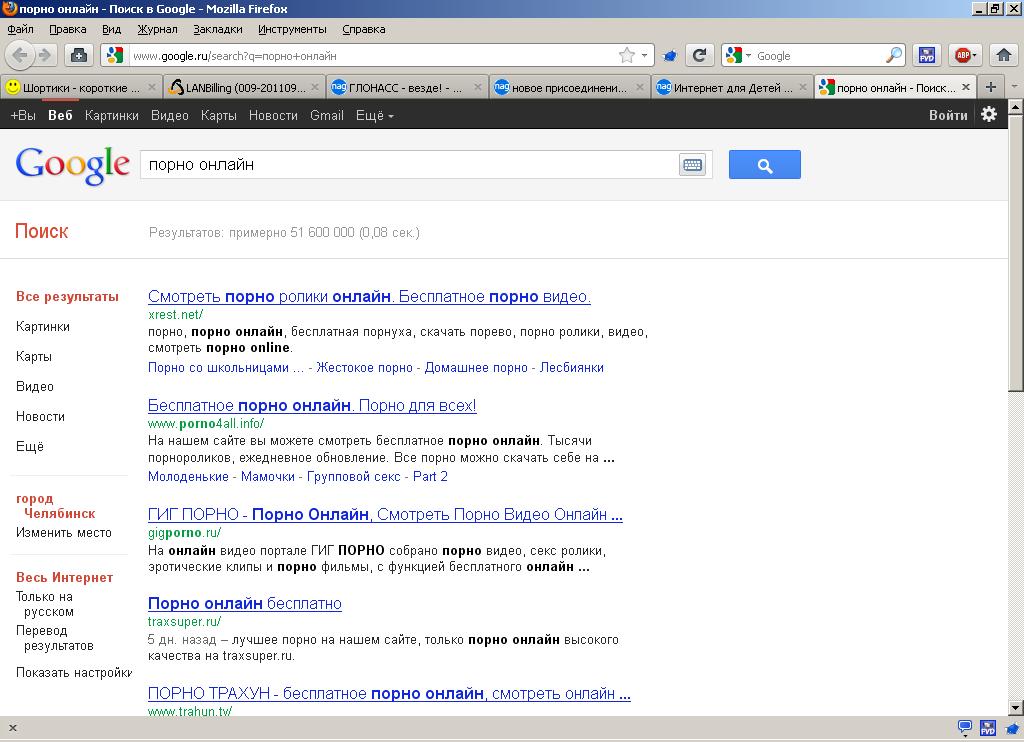Close the Шортики tab

pyautogui.click(x=152, y=87)
